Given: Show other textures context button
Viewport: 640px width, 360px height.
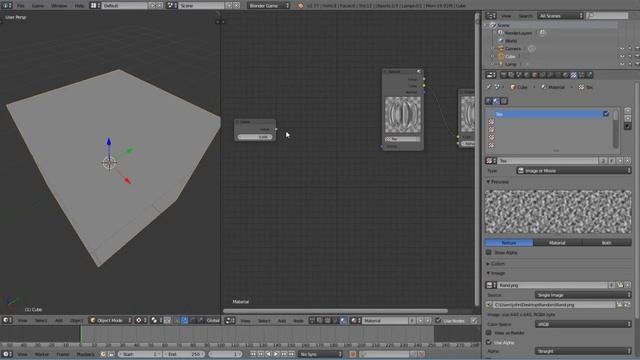Looking at the screenshot, I should (504, 101).
